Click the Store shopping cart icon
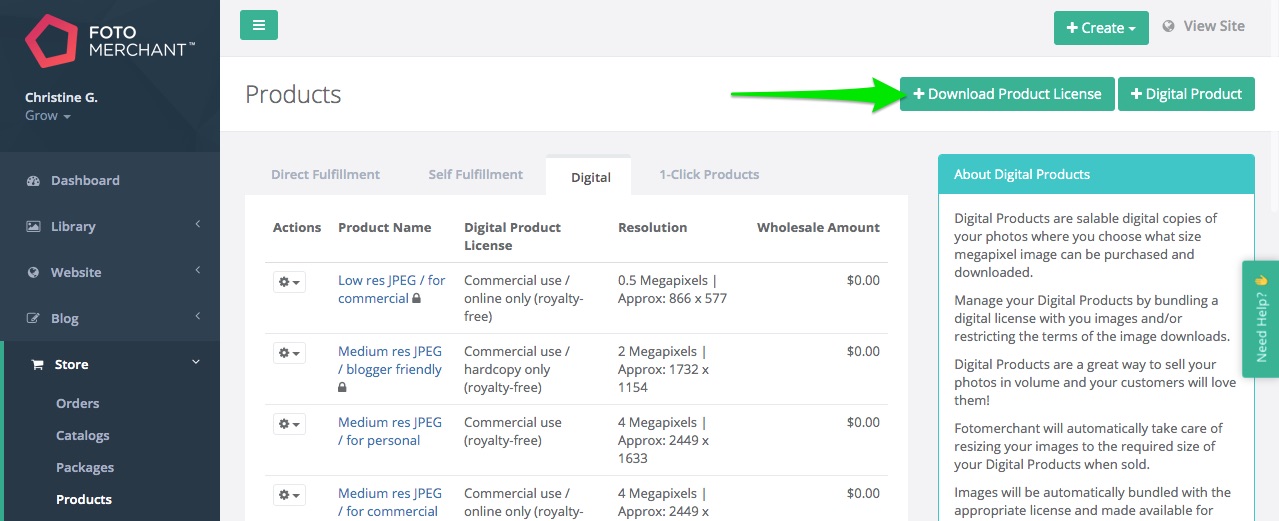Image resolution: width=1279 pixels, height=521 pixels. click(37, 365)
